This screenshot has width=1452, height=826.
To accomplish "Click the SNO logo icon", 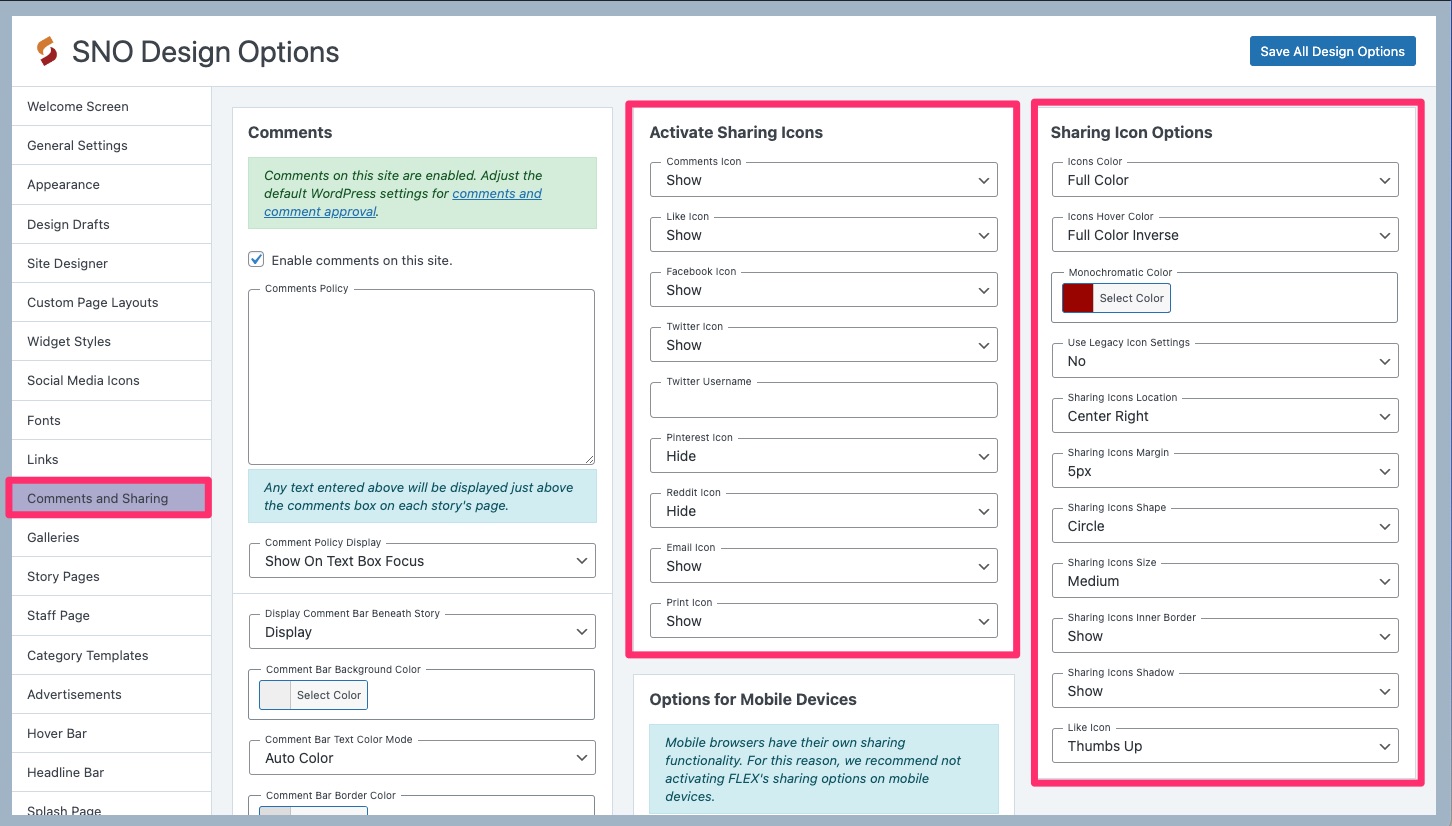I will tap(46, 52).
